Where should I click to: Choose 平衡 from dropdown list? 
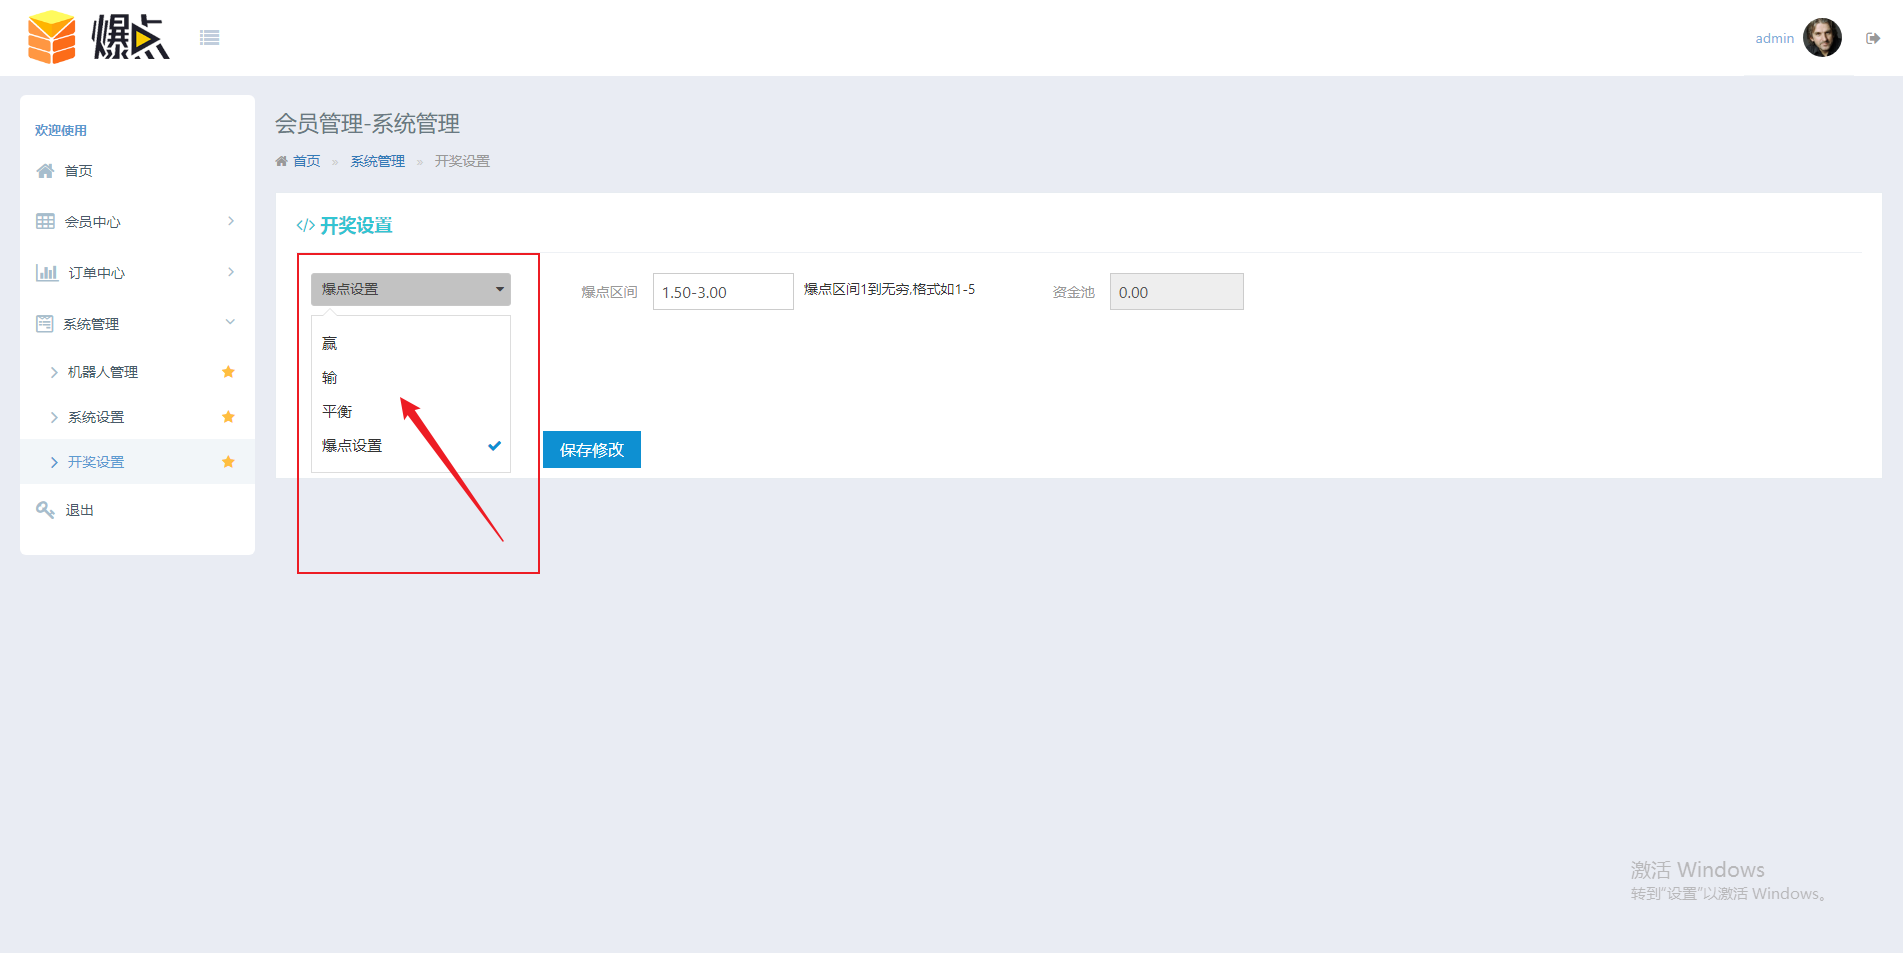[337, 411]
